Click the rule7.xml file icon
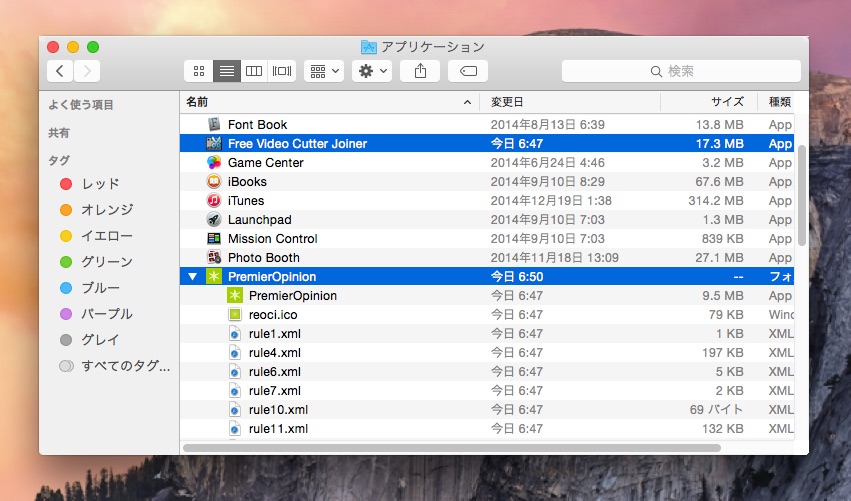Image resolution: width=851 pixels, height=501 pixels. tap(234, 391)
